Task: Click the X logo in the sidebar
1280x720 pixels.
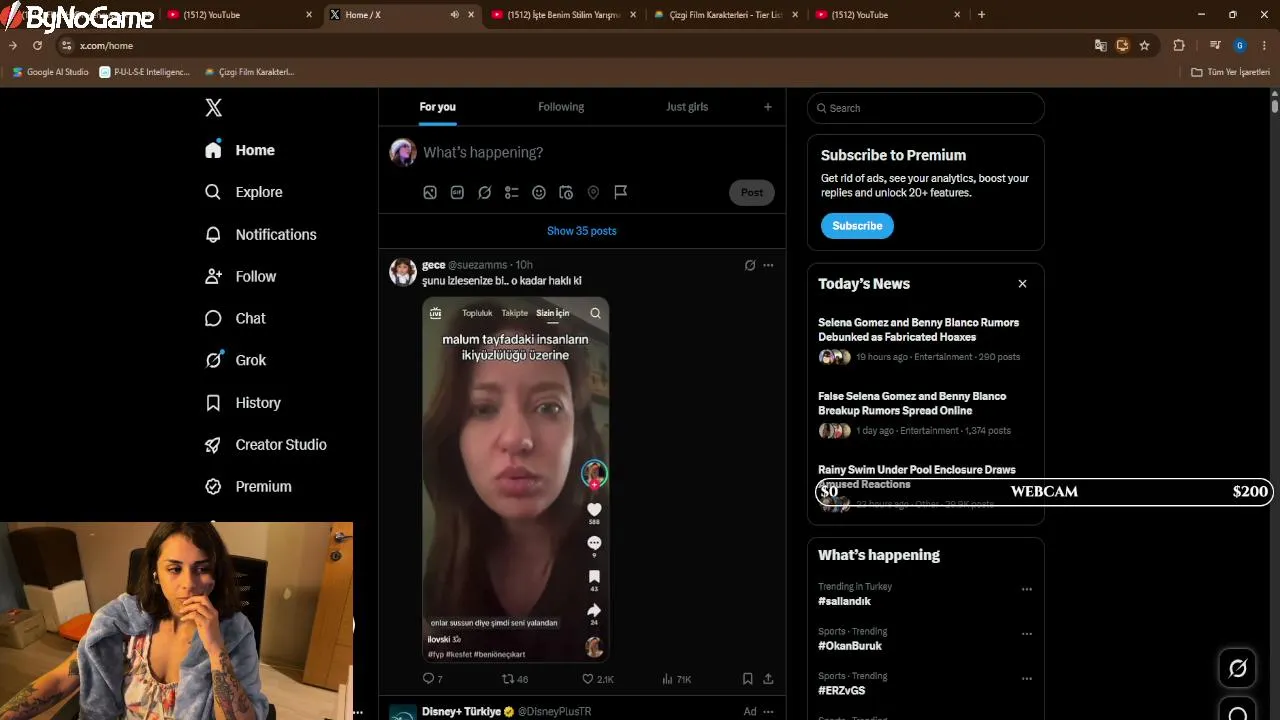Action: coord(214,108)
